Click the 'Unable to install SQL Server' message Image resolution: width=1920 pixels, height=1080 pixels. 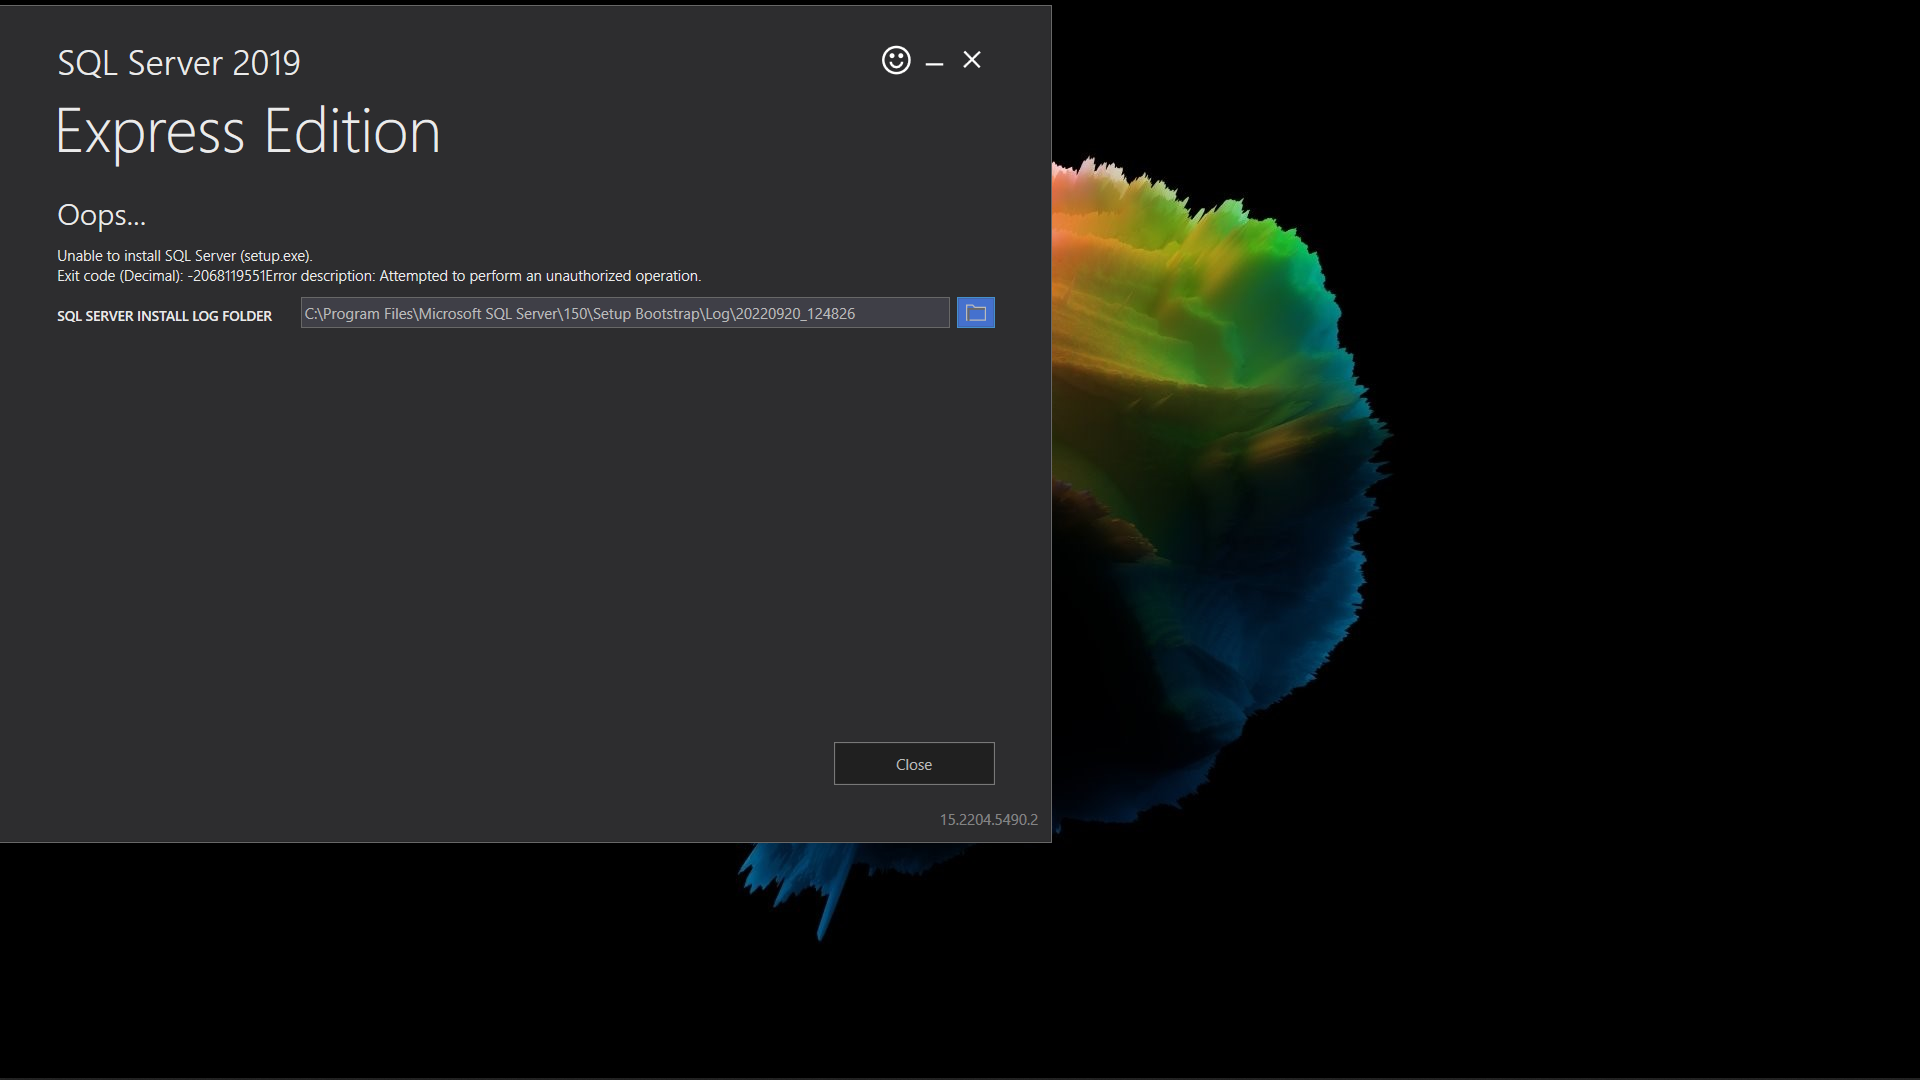pyautogui.click(x=184, y=256)
